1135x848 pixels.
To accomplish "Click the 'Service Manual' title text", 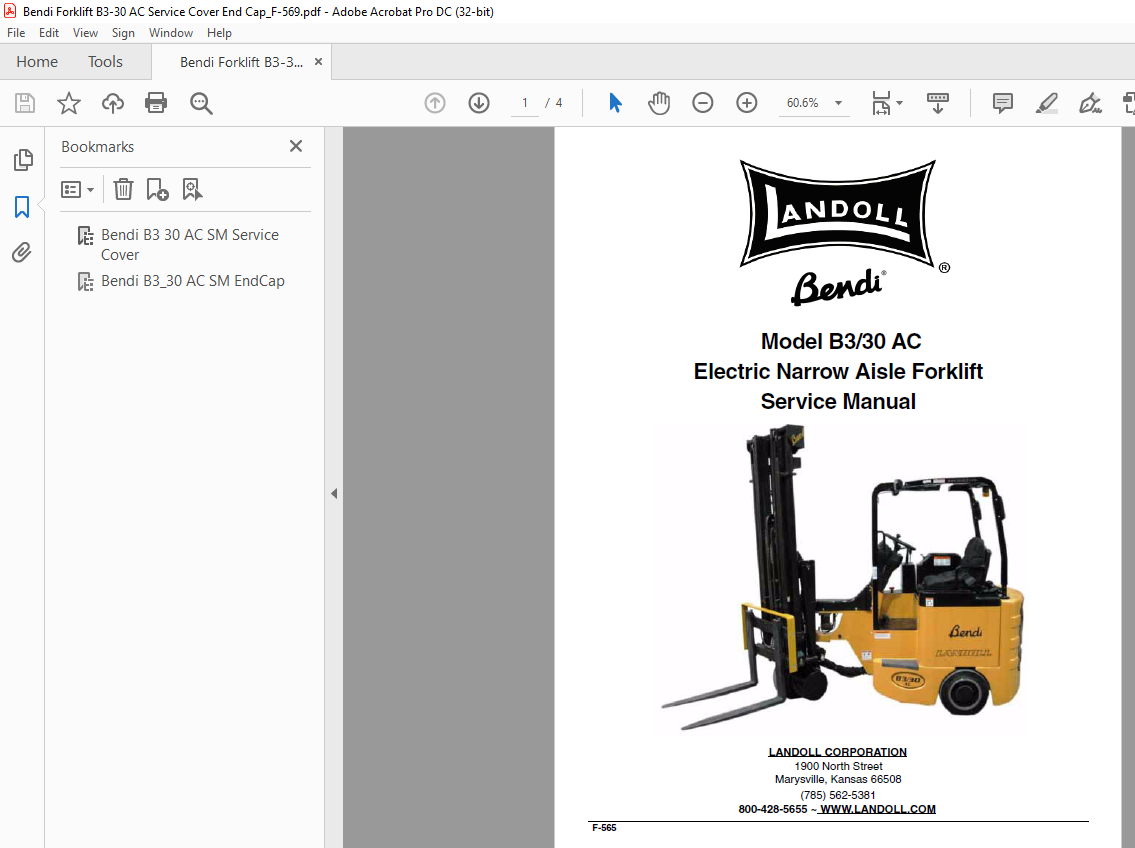I will tap(837, 401).
